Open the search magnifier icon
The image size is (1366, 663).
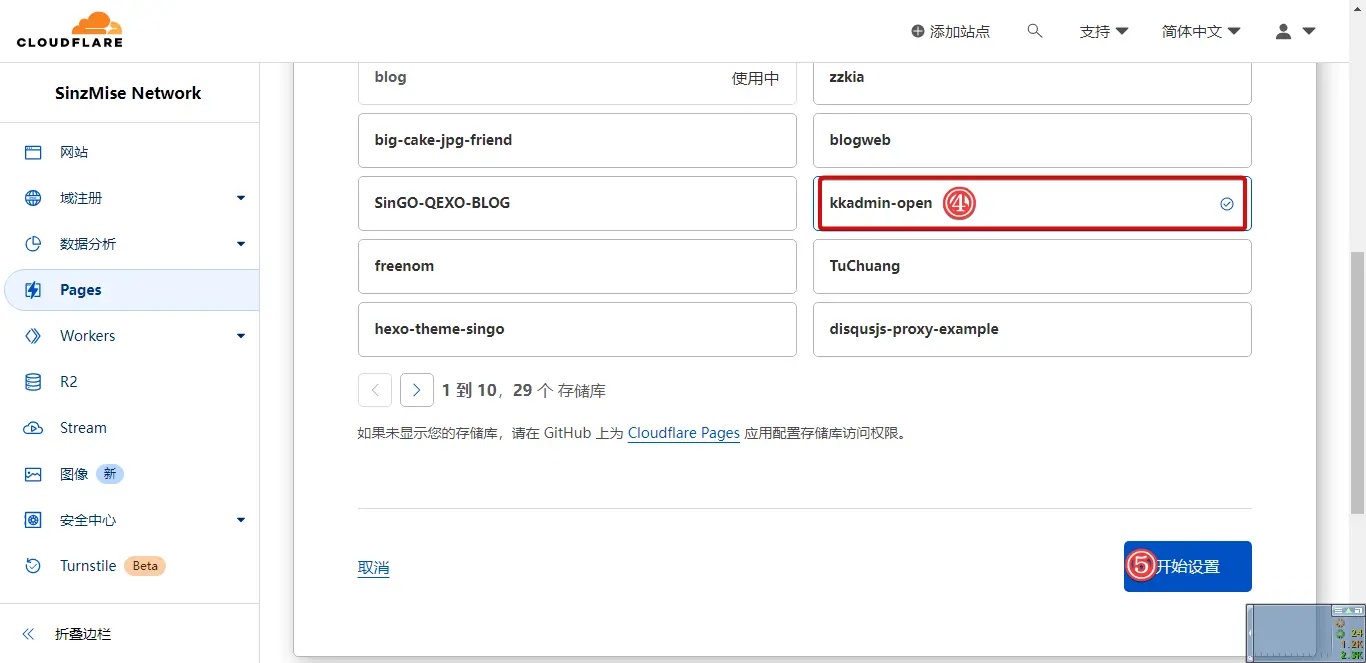tap(1035, 31)
